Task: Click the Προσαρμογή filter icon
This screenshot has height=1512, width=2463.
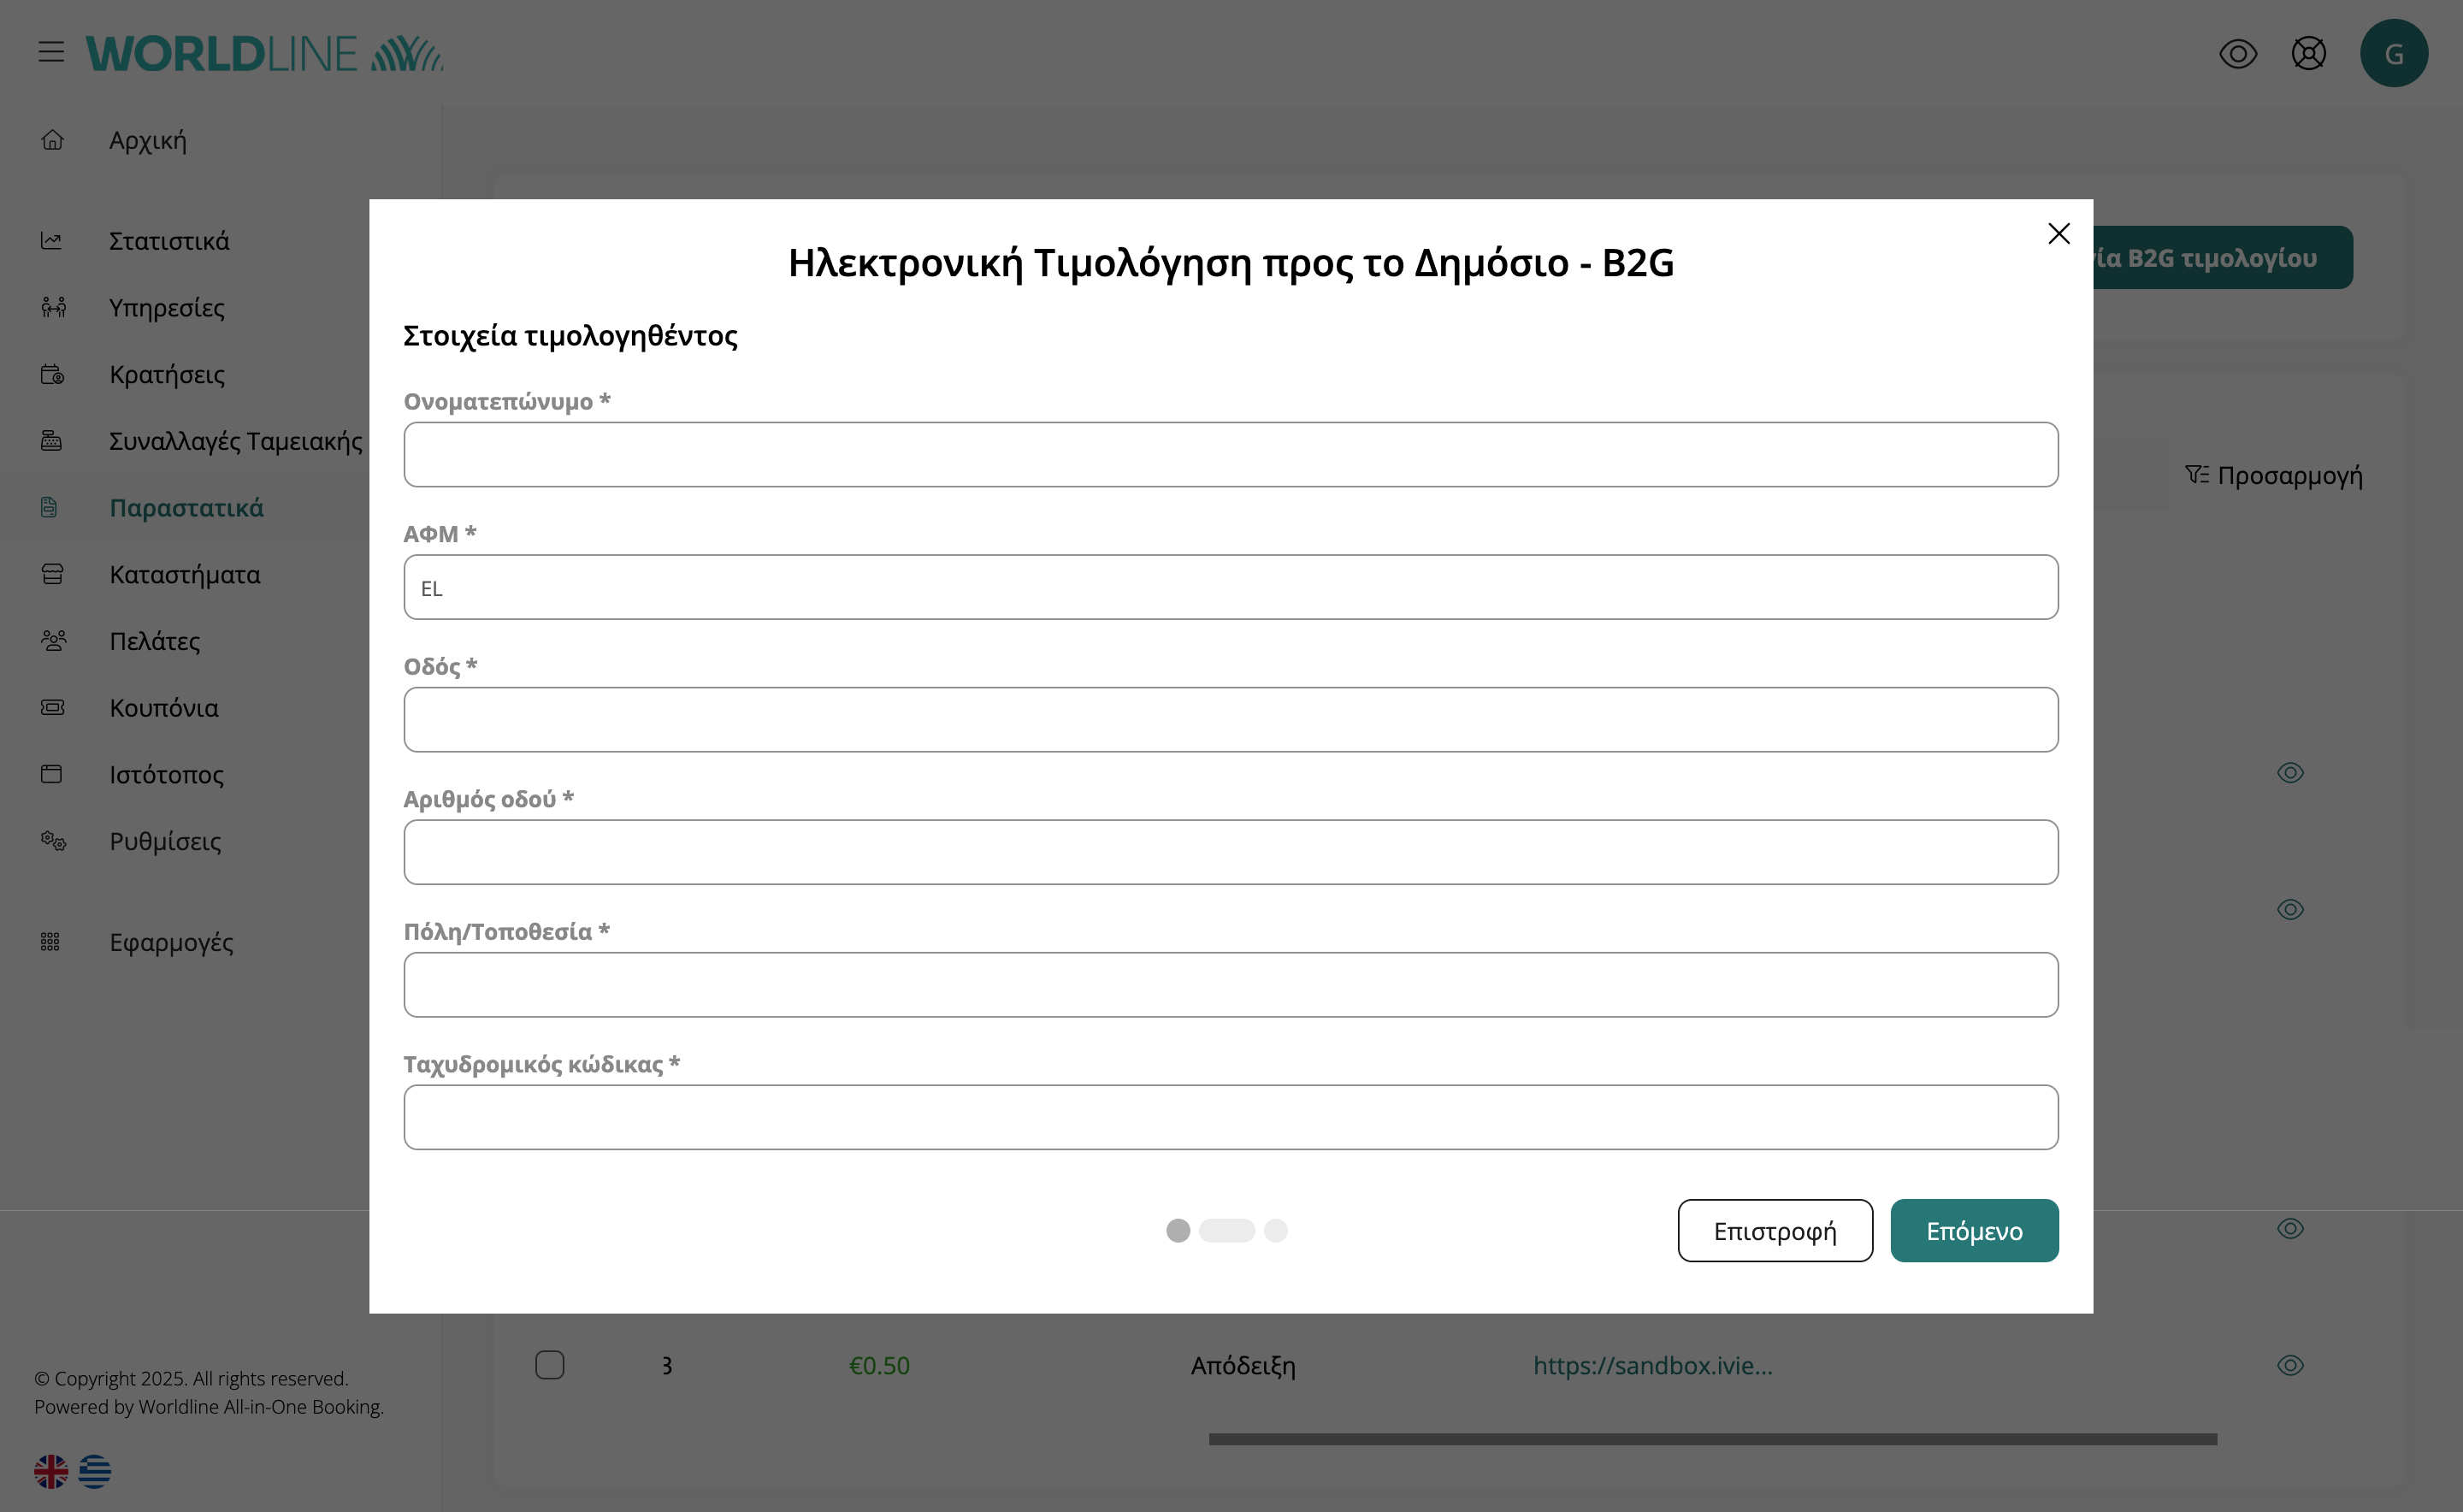Action: click(x=2197, y=475)
